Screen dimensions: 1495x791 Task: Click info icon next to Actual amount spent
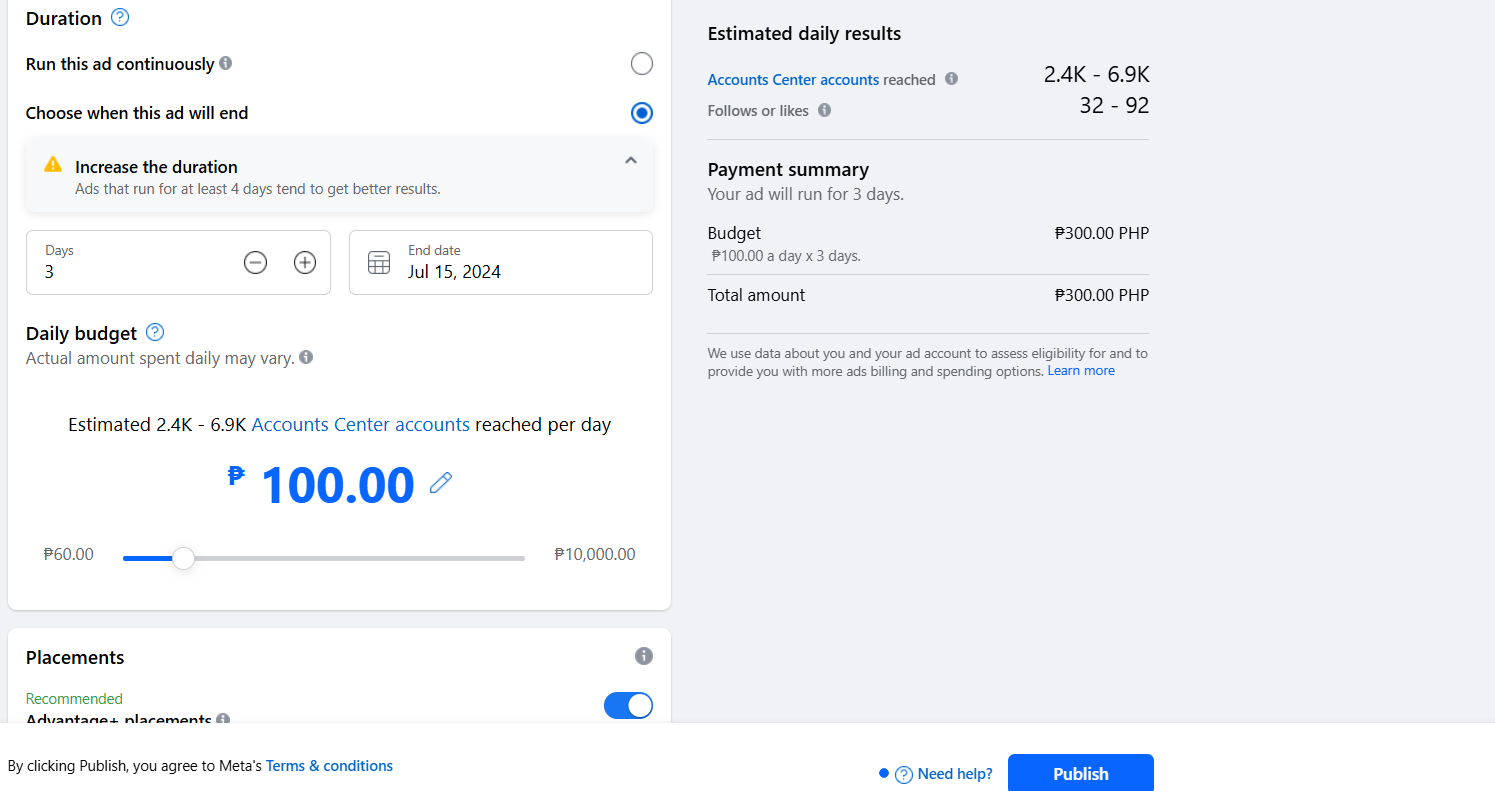pyautogui.click(x=306, y=357)
